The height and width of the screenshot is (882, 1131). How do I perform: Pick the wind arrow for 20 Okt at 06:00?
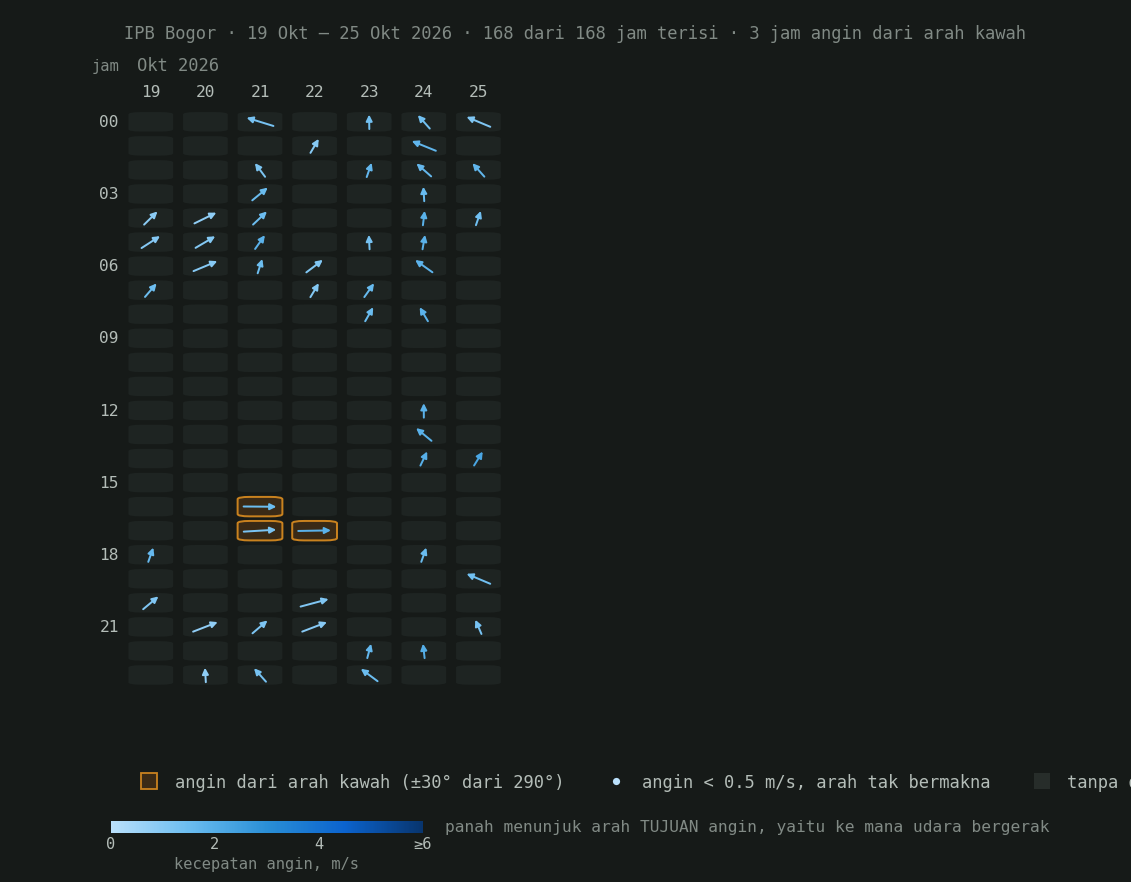point(206,266)
